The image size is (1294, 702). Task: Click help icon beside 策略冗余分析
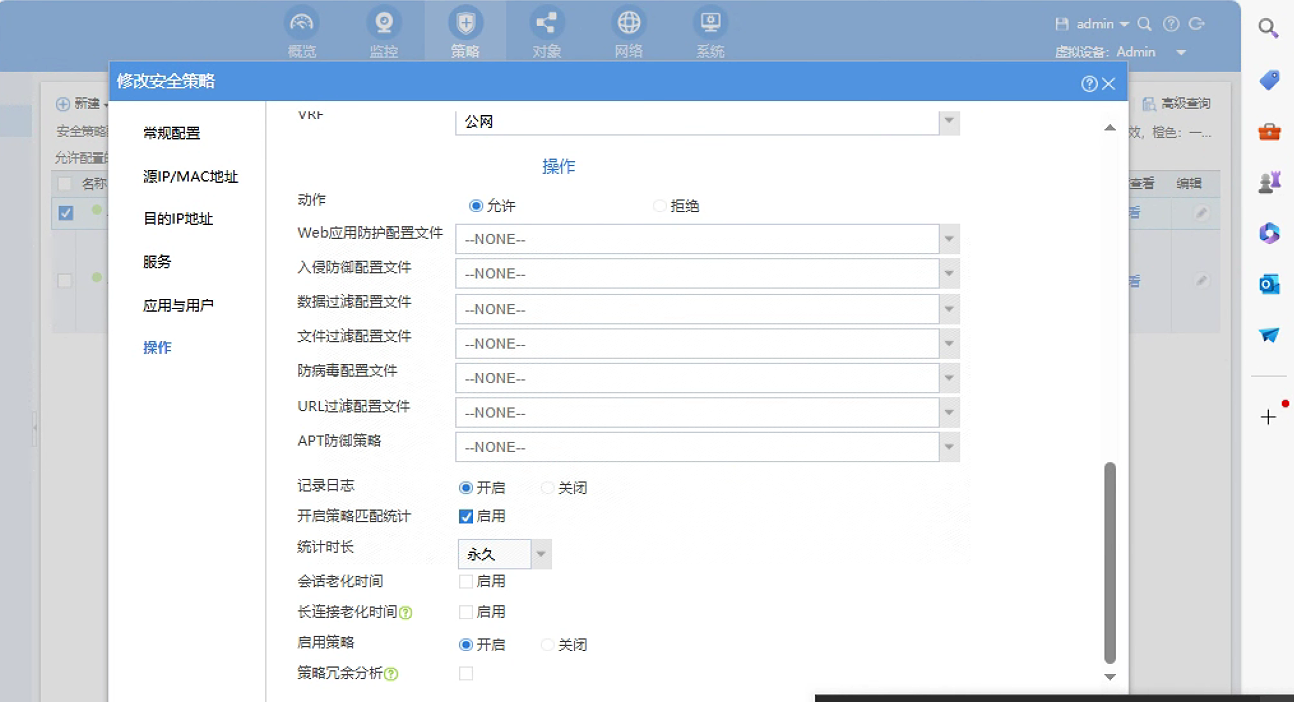tap(392, 674)
